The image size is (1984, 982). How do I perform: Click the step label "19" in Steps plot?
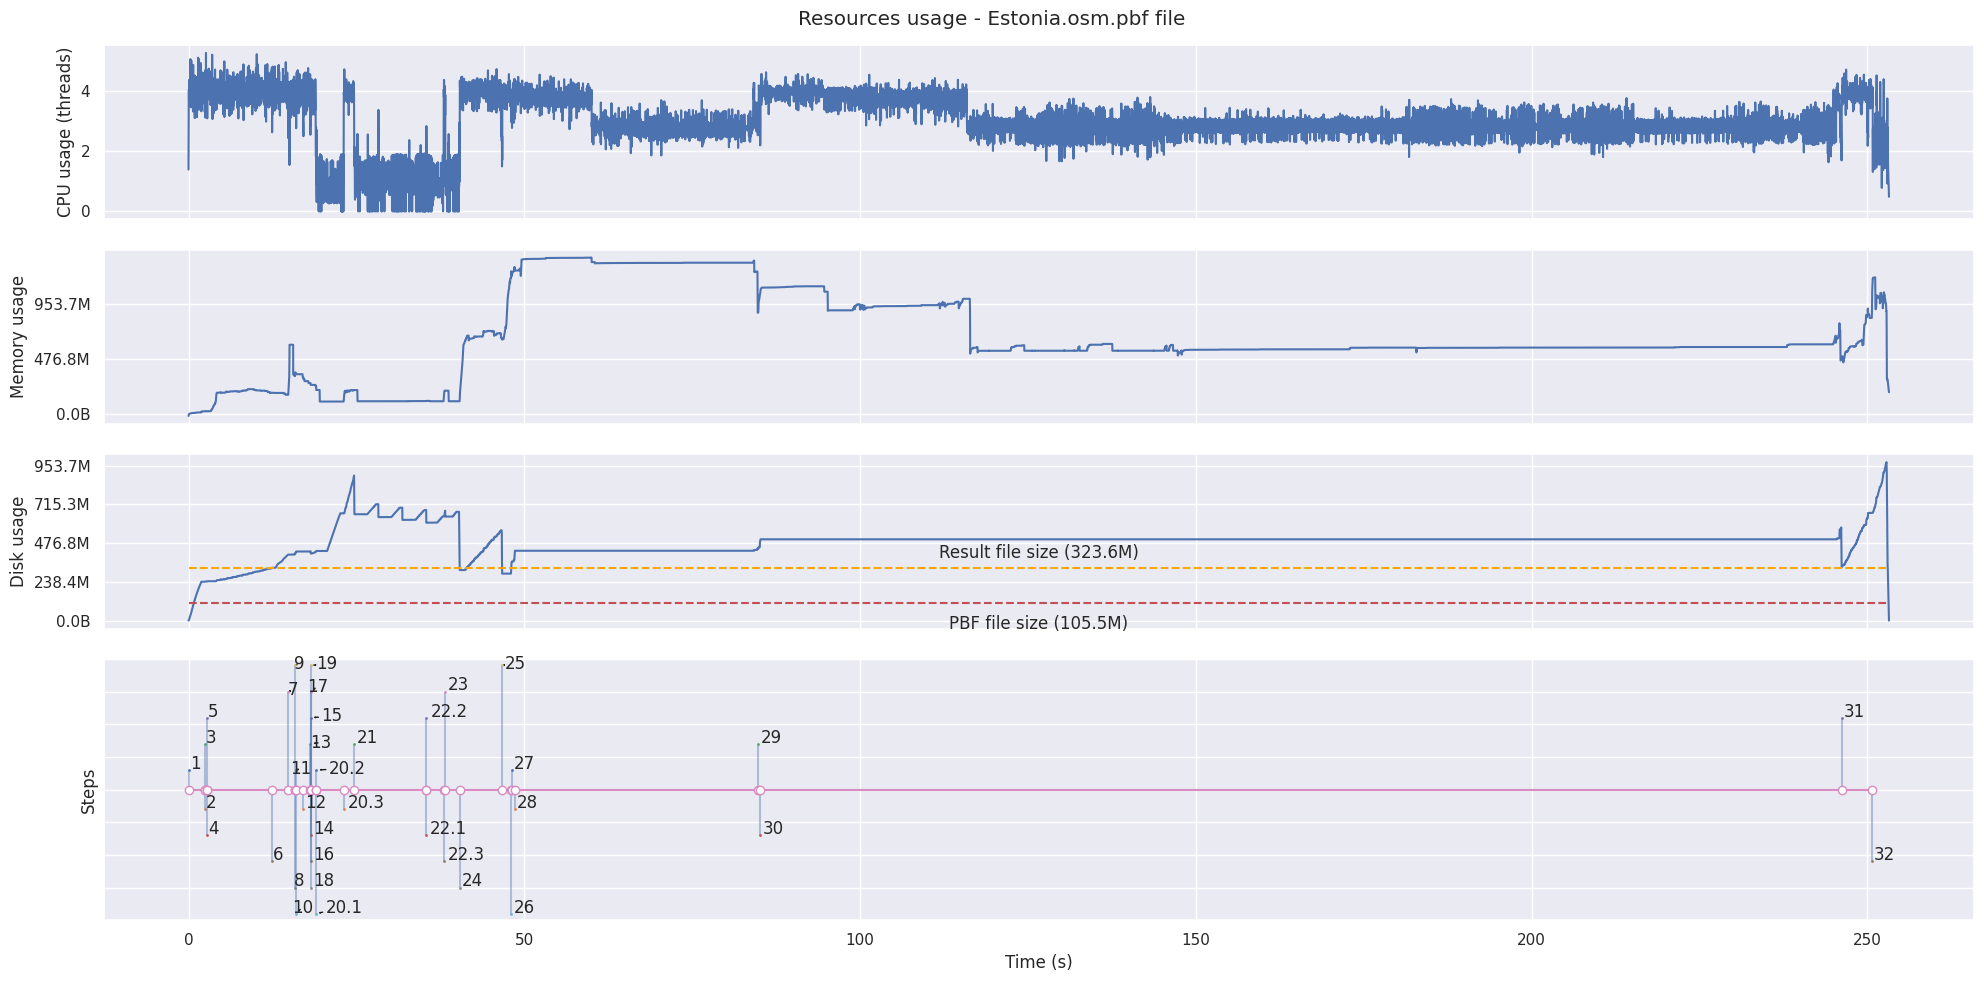(x=327, y=664)
